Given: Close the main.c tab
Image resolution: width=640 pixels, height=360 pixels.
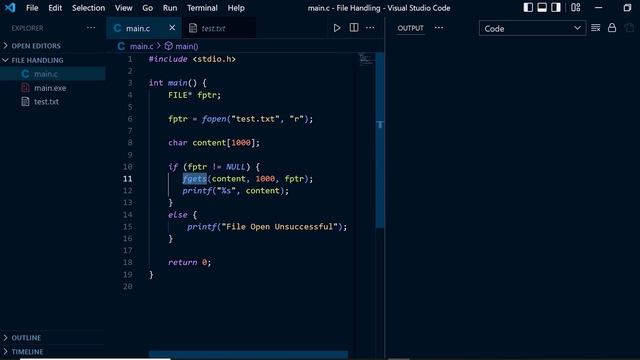Looking at the screenshot, I should [x=172, y=28].
